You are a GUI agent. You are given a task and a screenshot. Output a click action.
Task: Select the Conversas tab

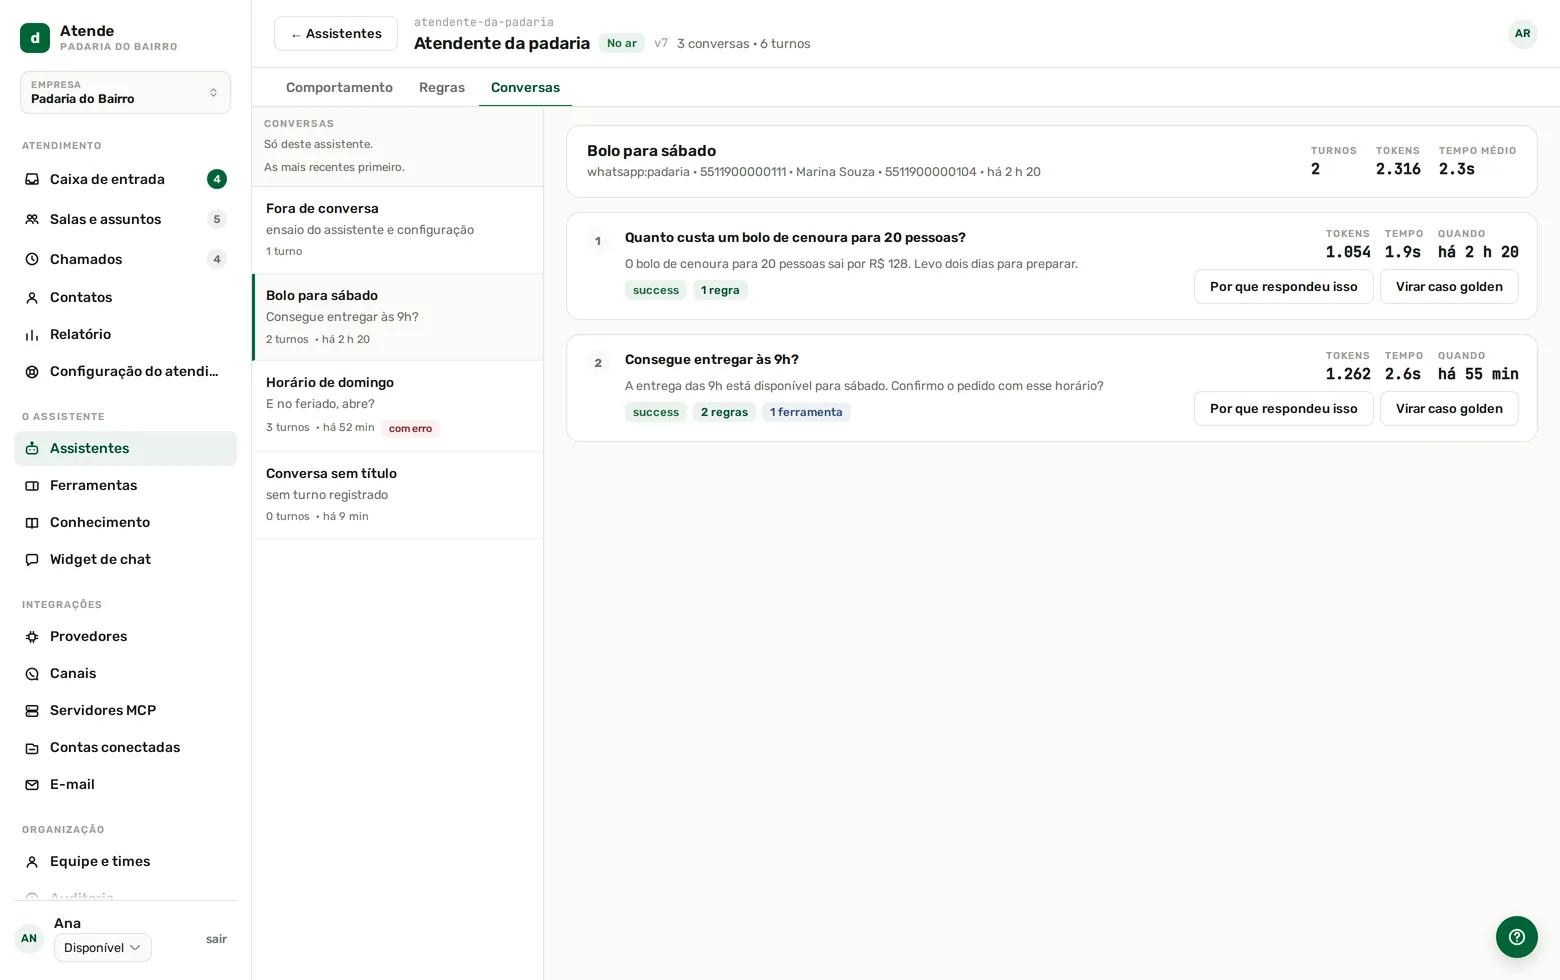point(525,88)
